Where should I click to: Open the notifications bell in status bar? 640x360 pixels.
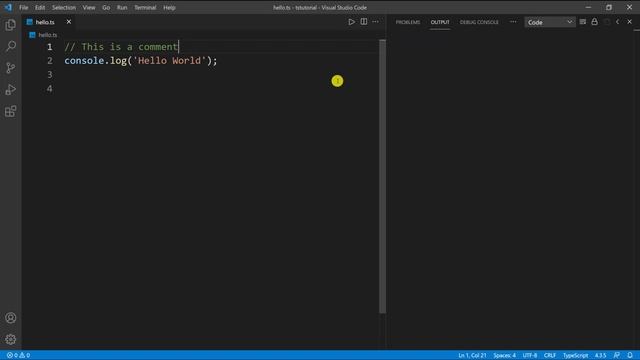630,356
